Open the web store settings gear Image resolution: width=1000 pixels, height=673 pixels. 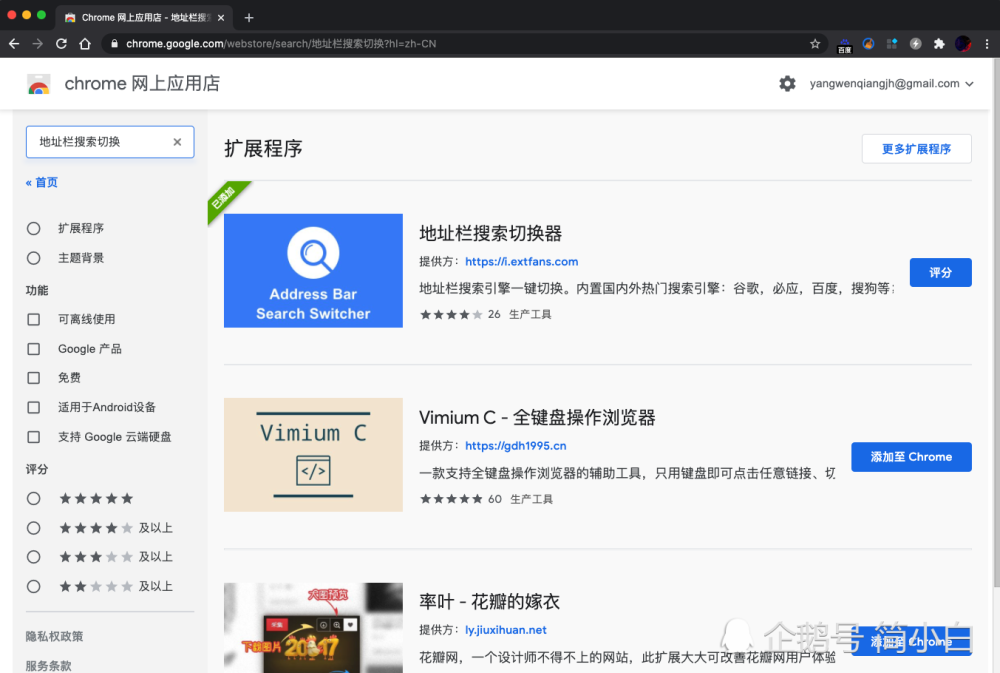point(788,84)
